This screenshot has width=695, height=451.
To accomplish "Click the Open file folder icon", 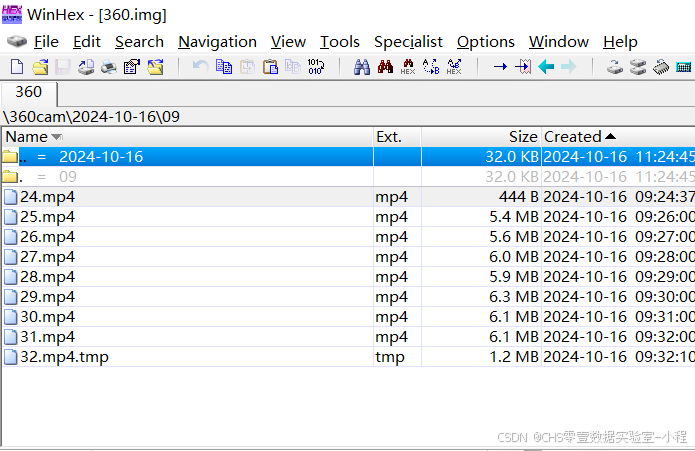I will coord(40,67).
